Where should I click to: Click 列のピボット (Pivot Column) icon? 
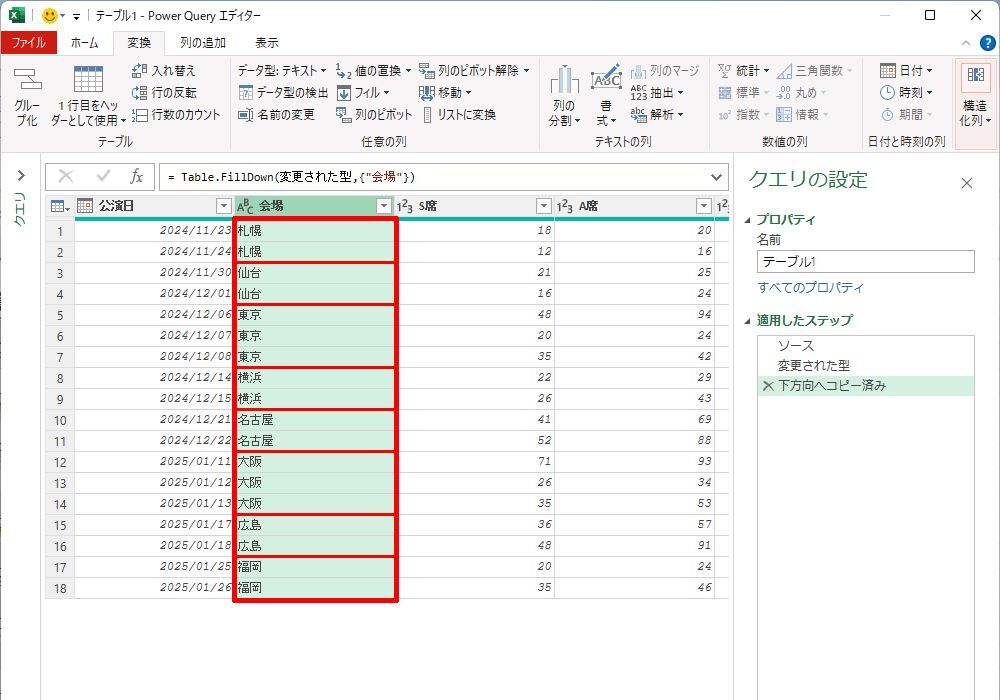(344, 115)
